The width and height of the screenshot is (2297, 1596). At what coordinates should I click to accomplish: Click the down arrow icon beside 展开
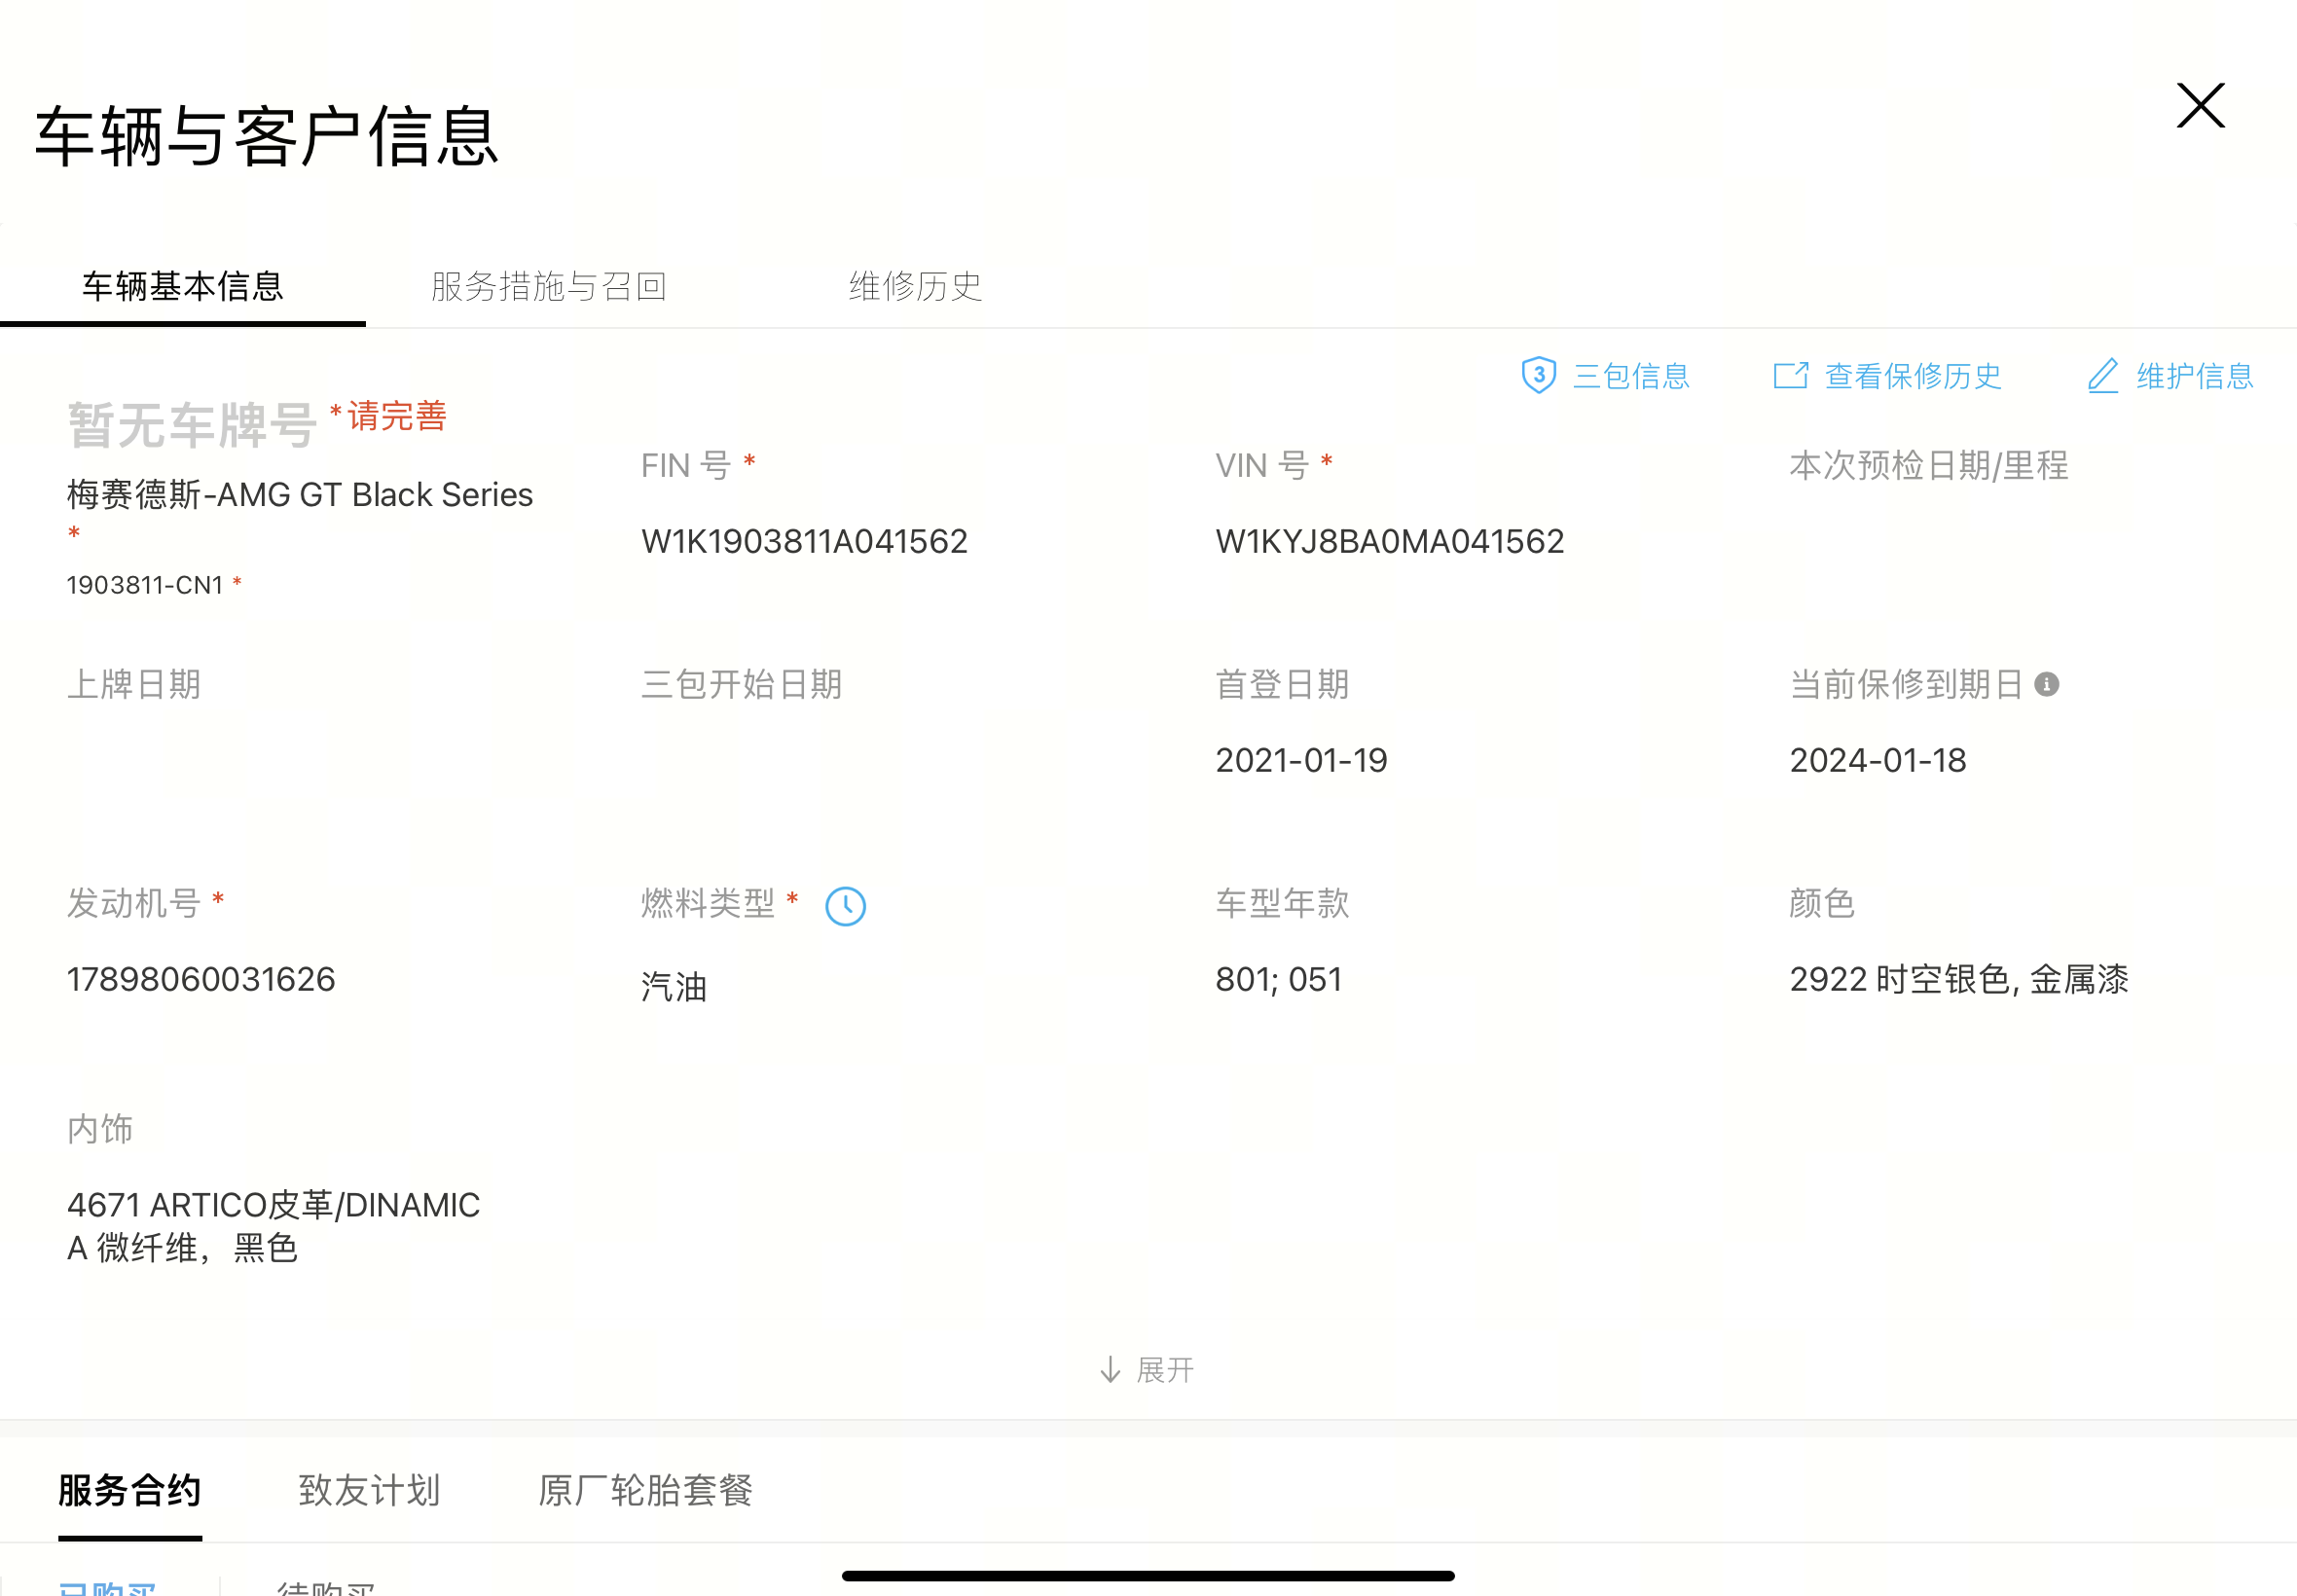[x=1110, y=1370]
